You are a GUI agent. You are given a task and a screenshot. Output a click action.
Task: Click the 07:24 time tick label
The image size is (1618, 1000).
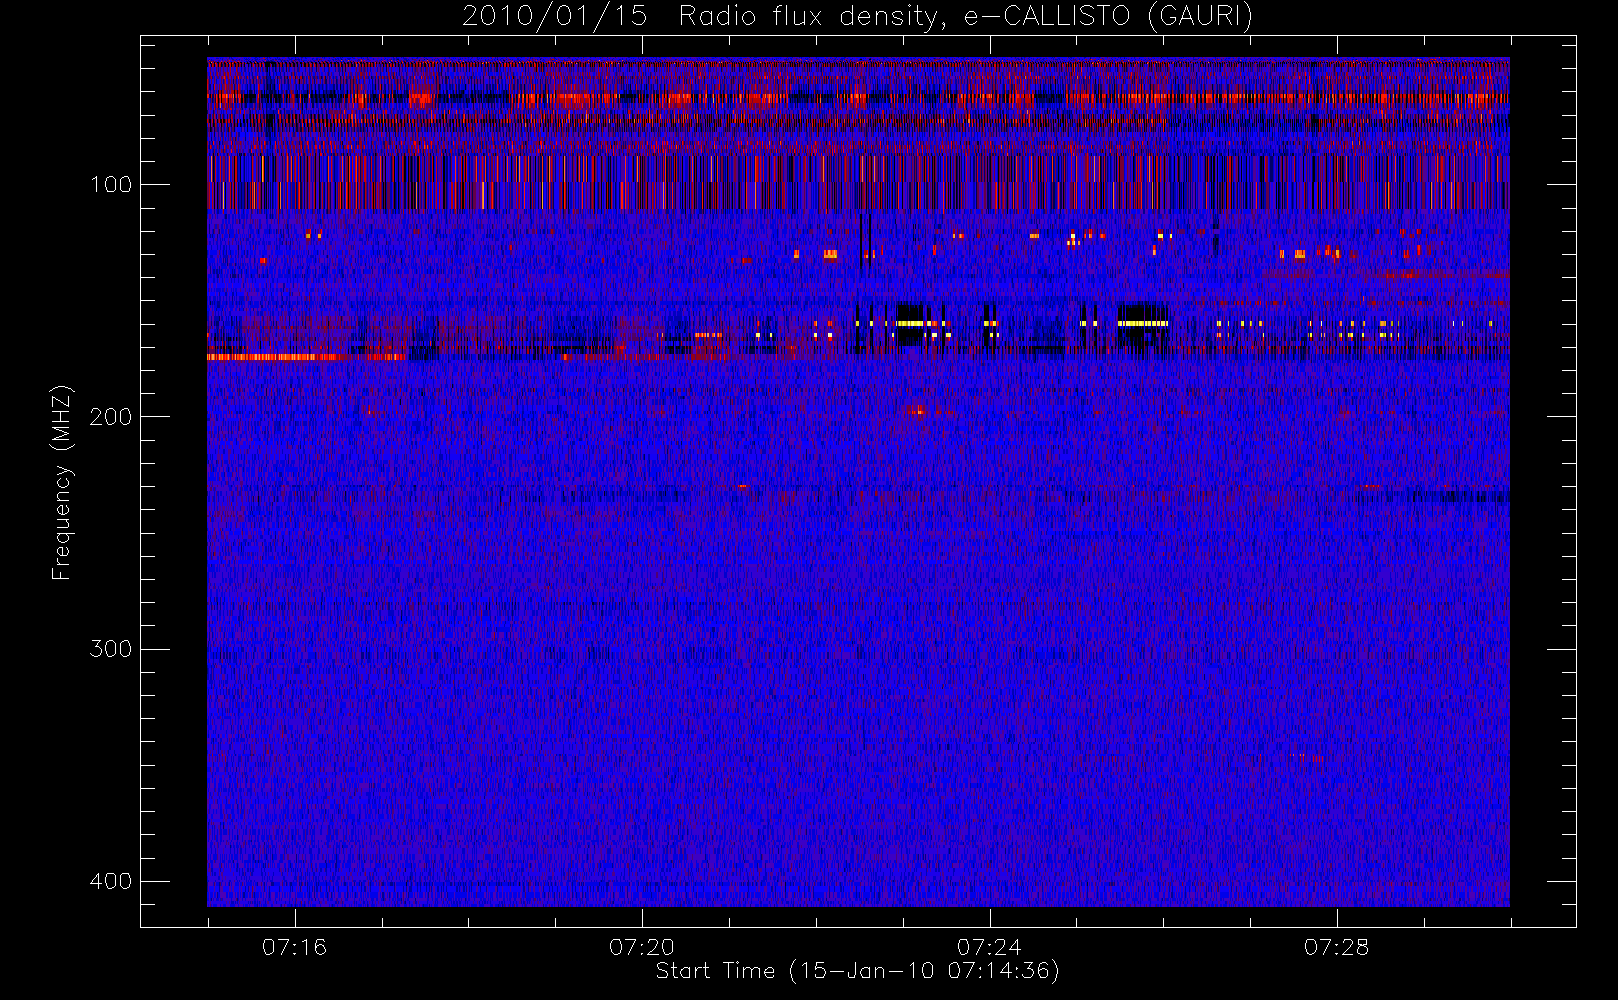[989, 947]
